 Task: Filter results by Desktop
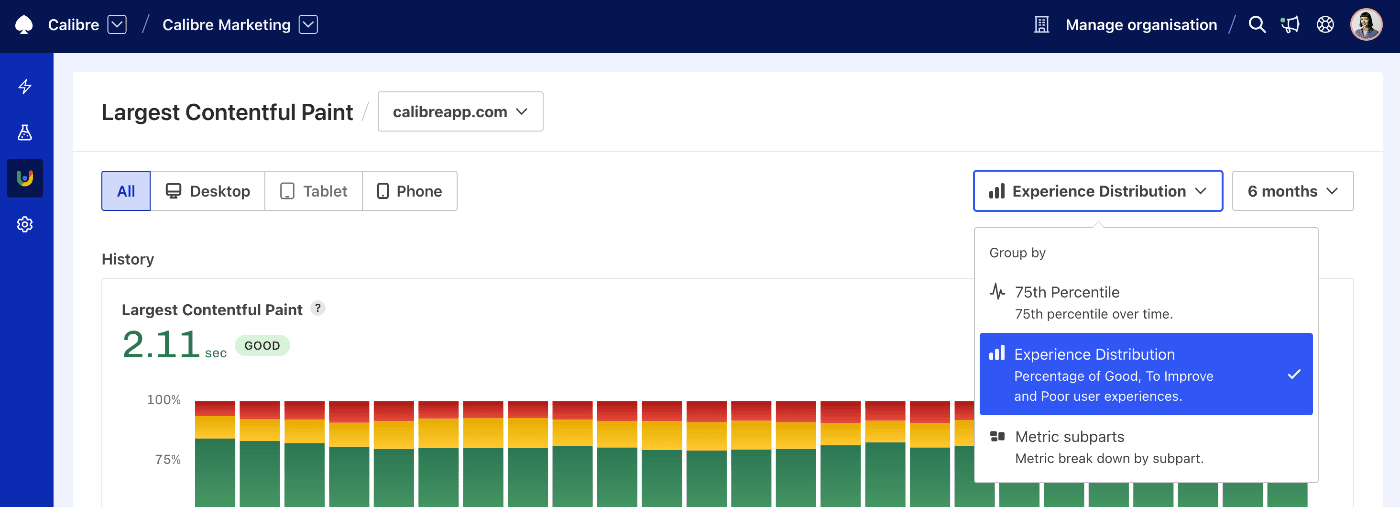point(207,191)
